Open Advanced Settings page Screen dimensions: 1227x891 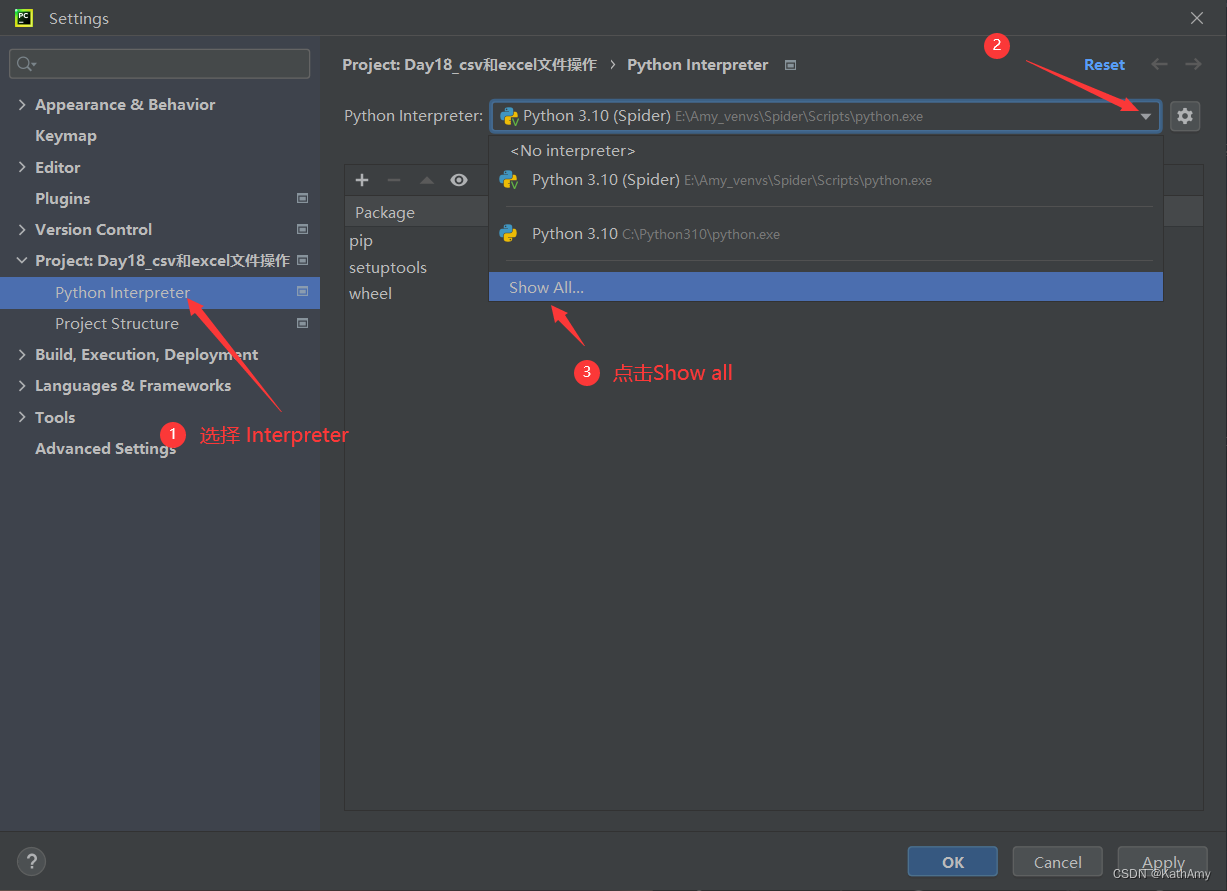pos(106,448)
